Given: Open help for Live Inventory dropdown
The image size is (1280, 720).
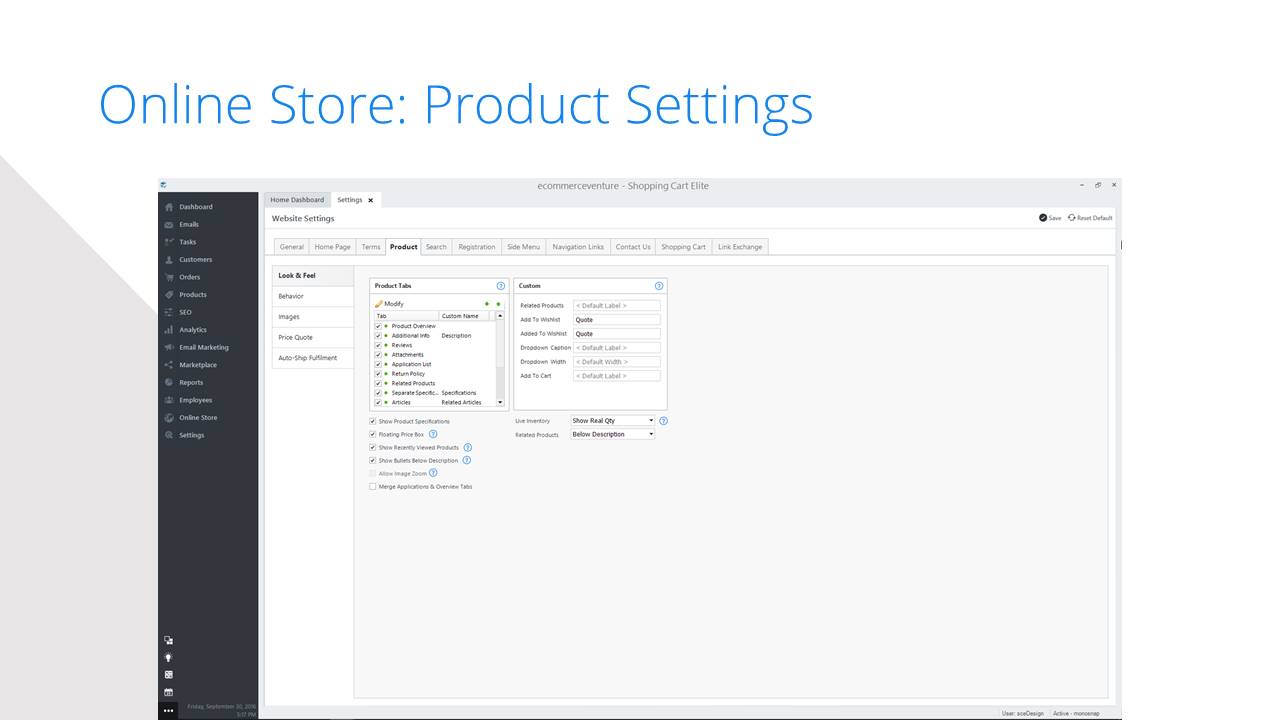Looking at the screenshot, I should click(x=663, y=421).
